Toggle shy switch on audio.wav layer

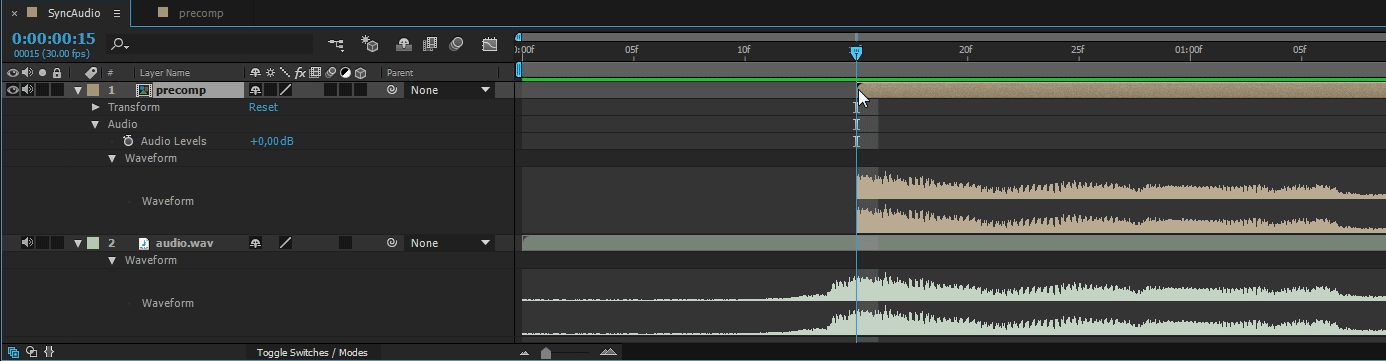(256, 243)
